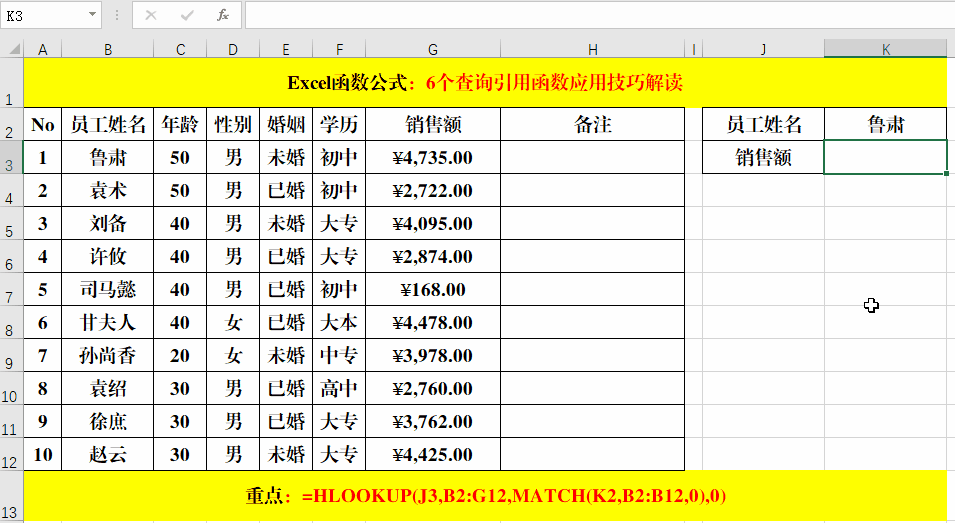The width and height of the screenshot is (955, 523).
Task: Click the name cell '孙尚香'
Action: point(108,355)
